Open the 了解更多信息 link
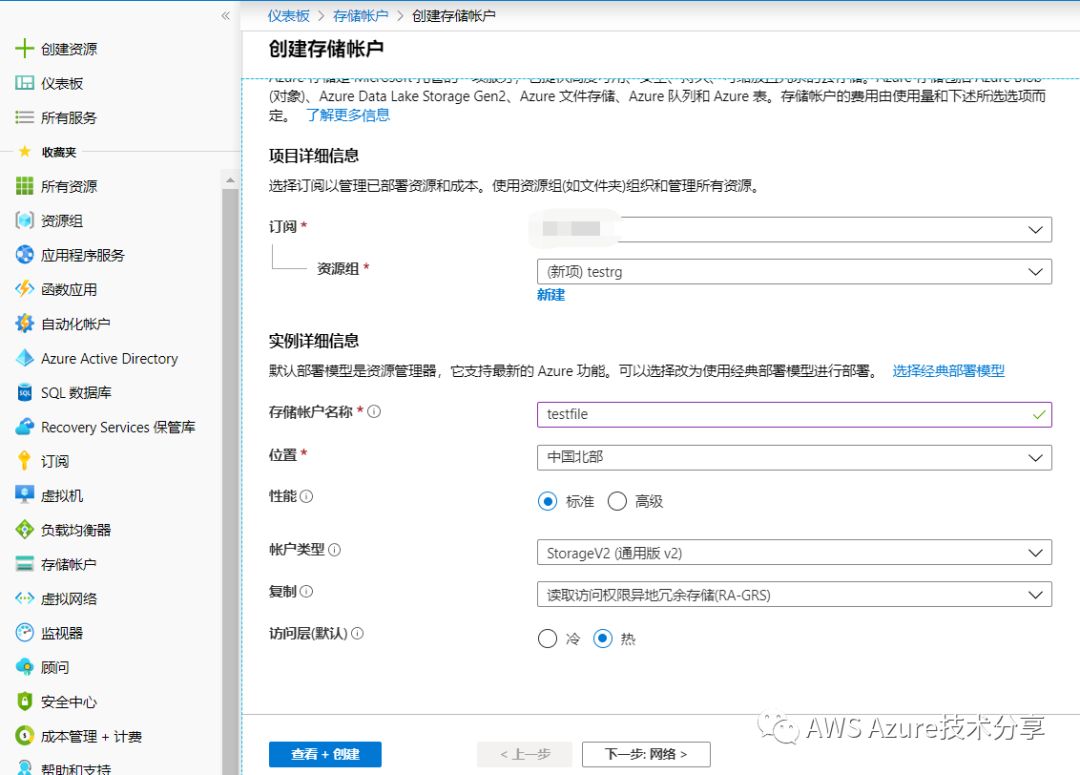 [x=349, y=115]
